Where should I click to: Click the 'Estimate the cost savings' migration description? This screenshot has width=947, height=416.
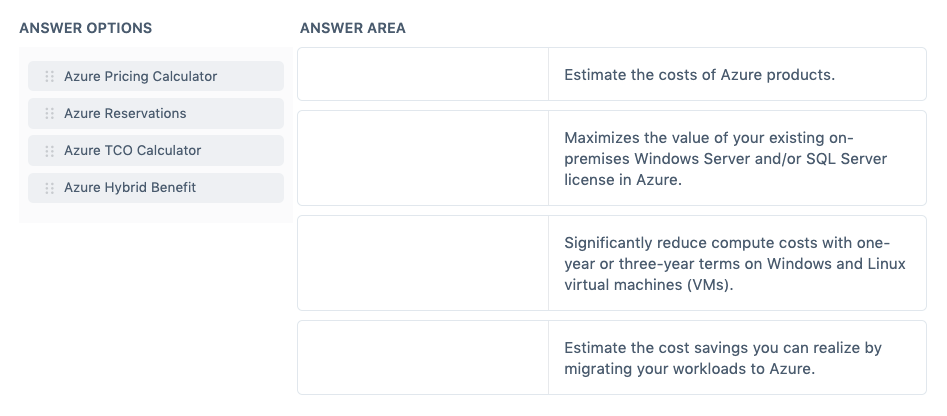(x=722, y=357)
